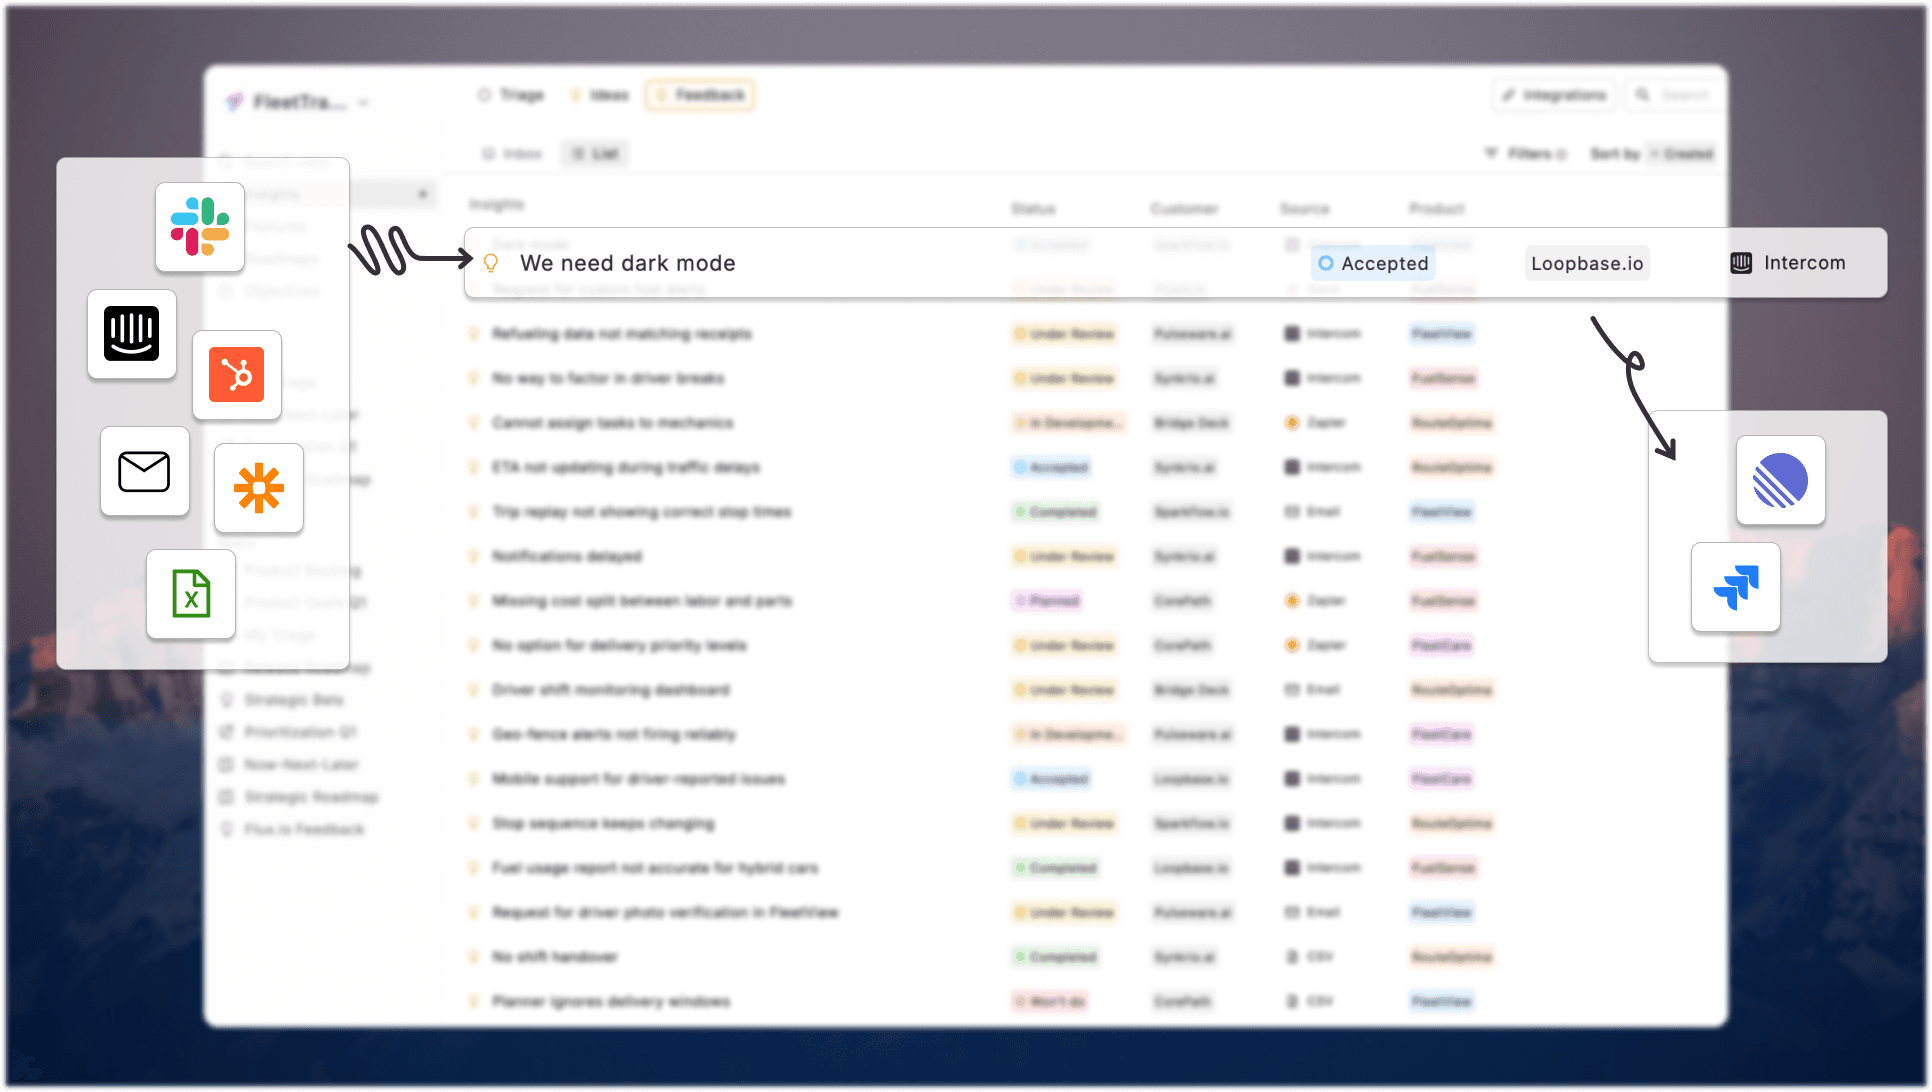Click the Intercom source label
This screenshot has height=1092, width=1932.
[1804, 263]
